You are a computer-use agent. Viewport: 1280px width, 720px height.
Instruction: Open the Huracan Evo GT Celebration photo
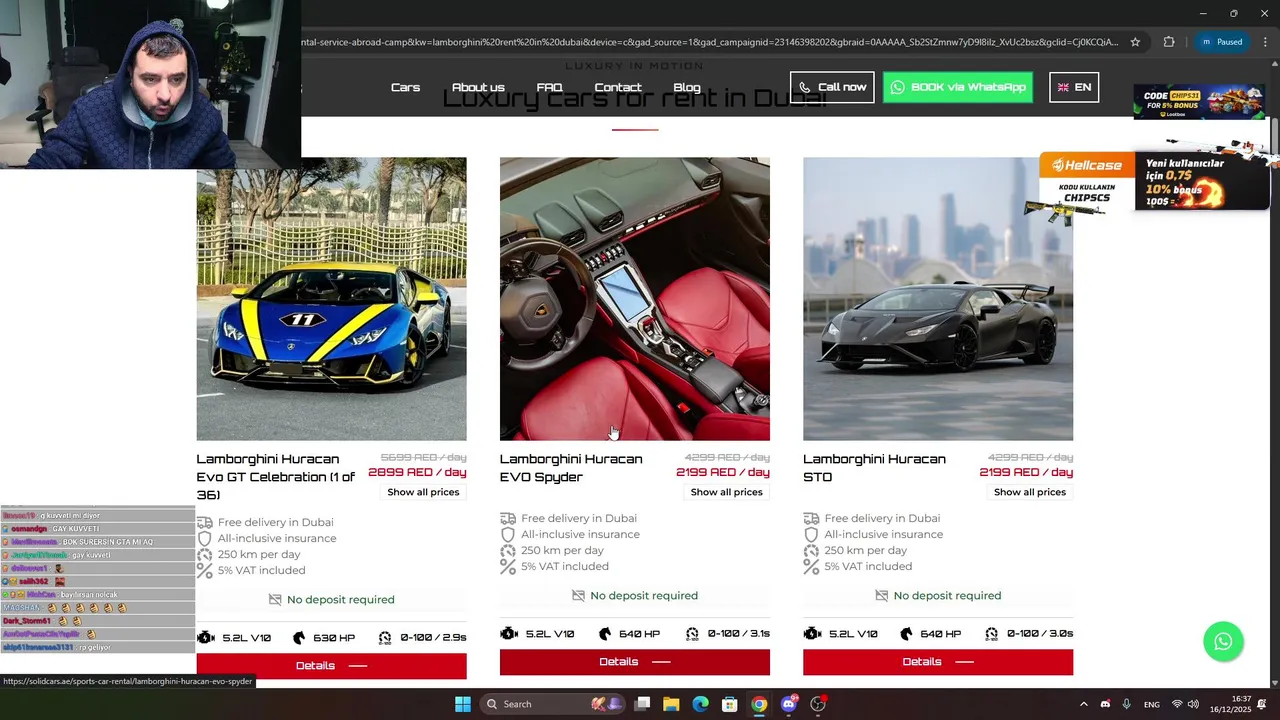click(331, 299)
